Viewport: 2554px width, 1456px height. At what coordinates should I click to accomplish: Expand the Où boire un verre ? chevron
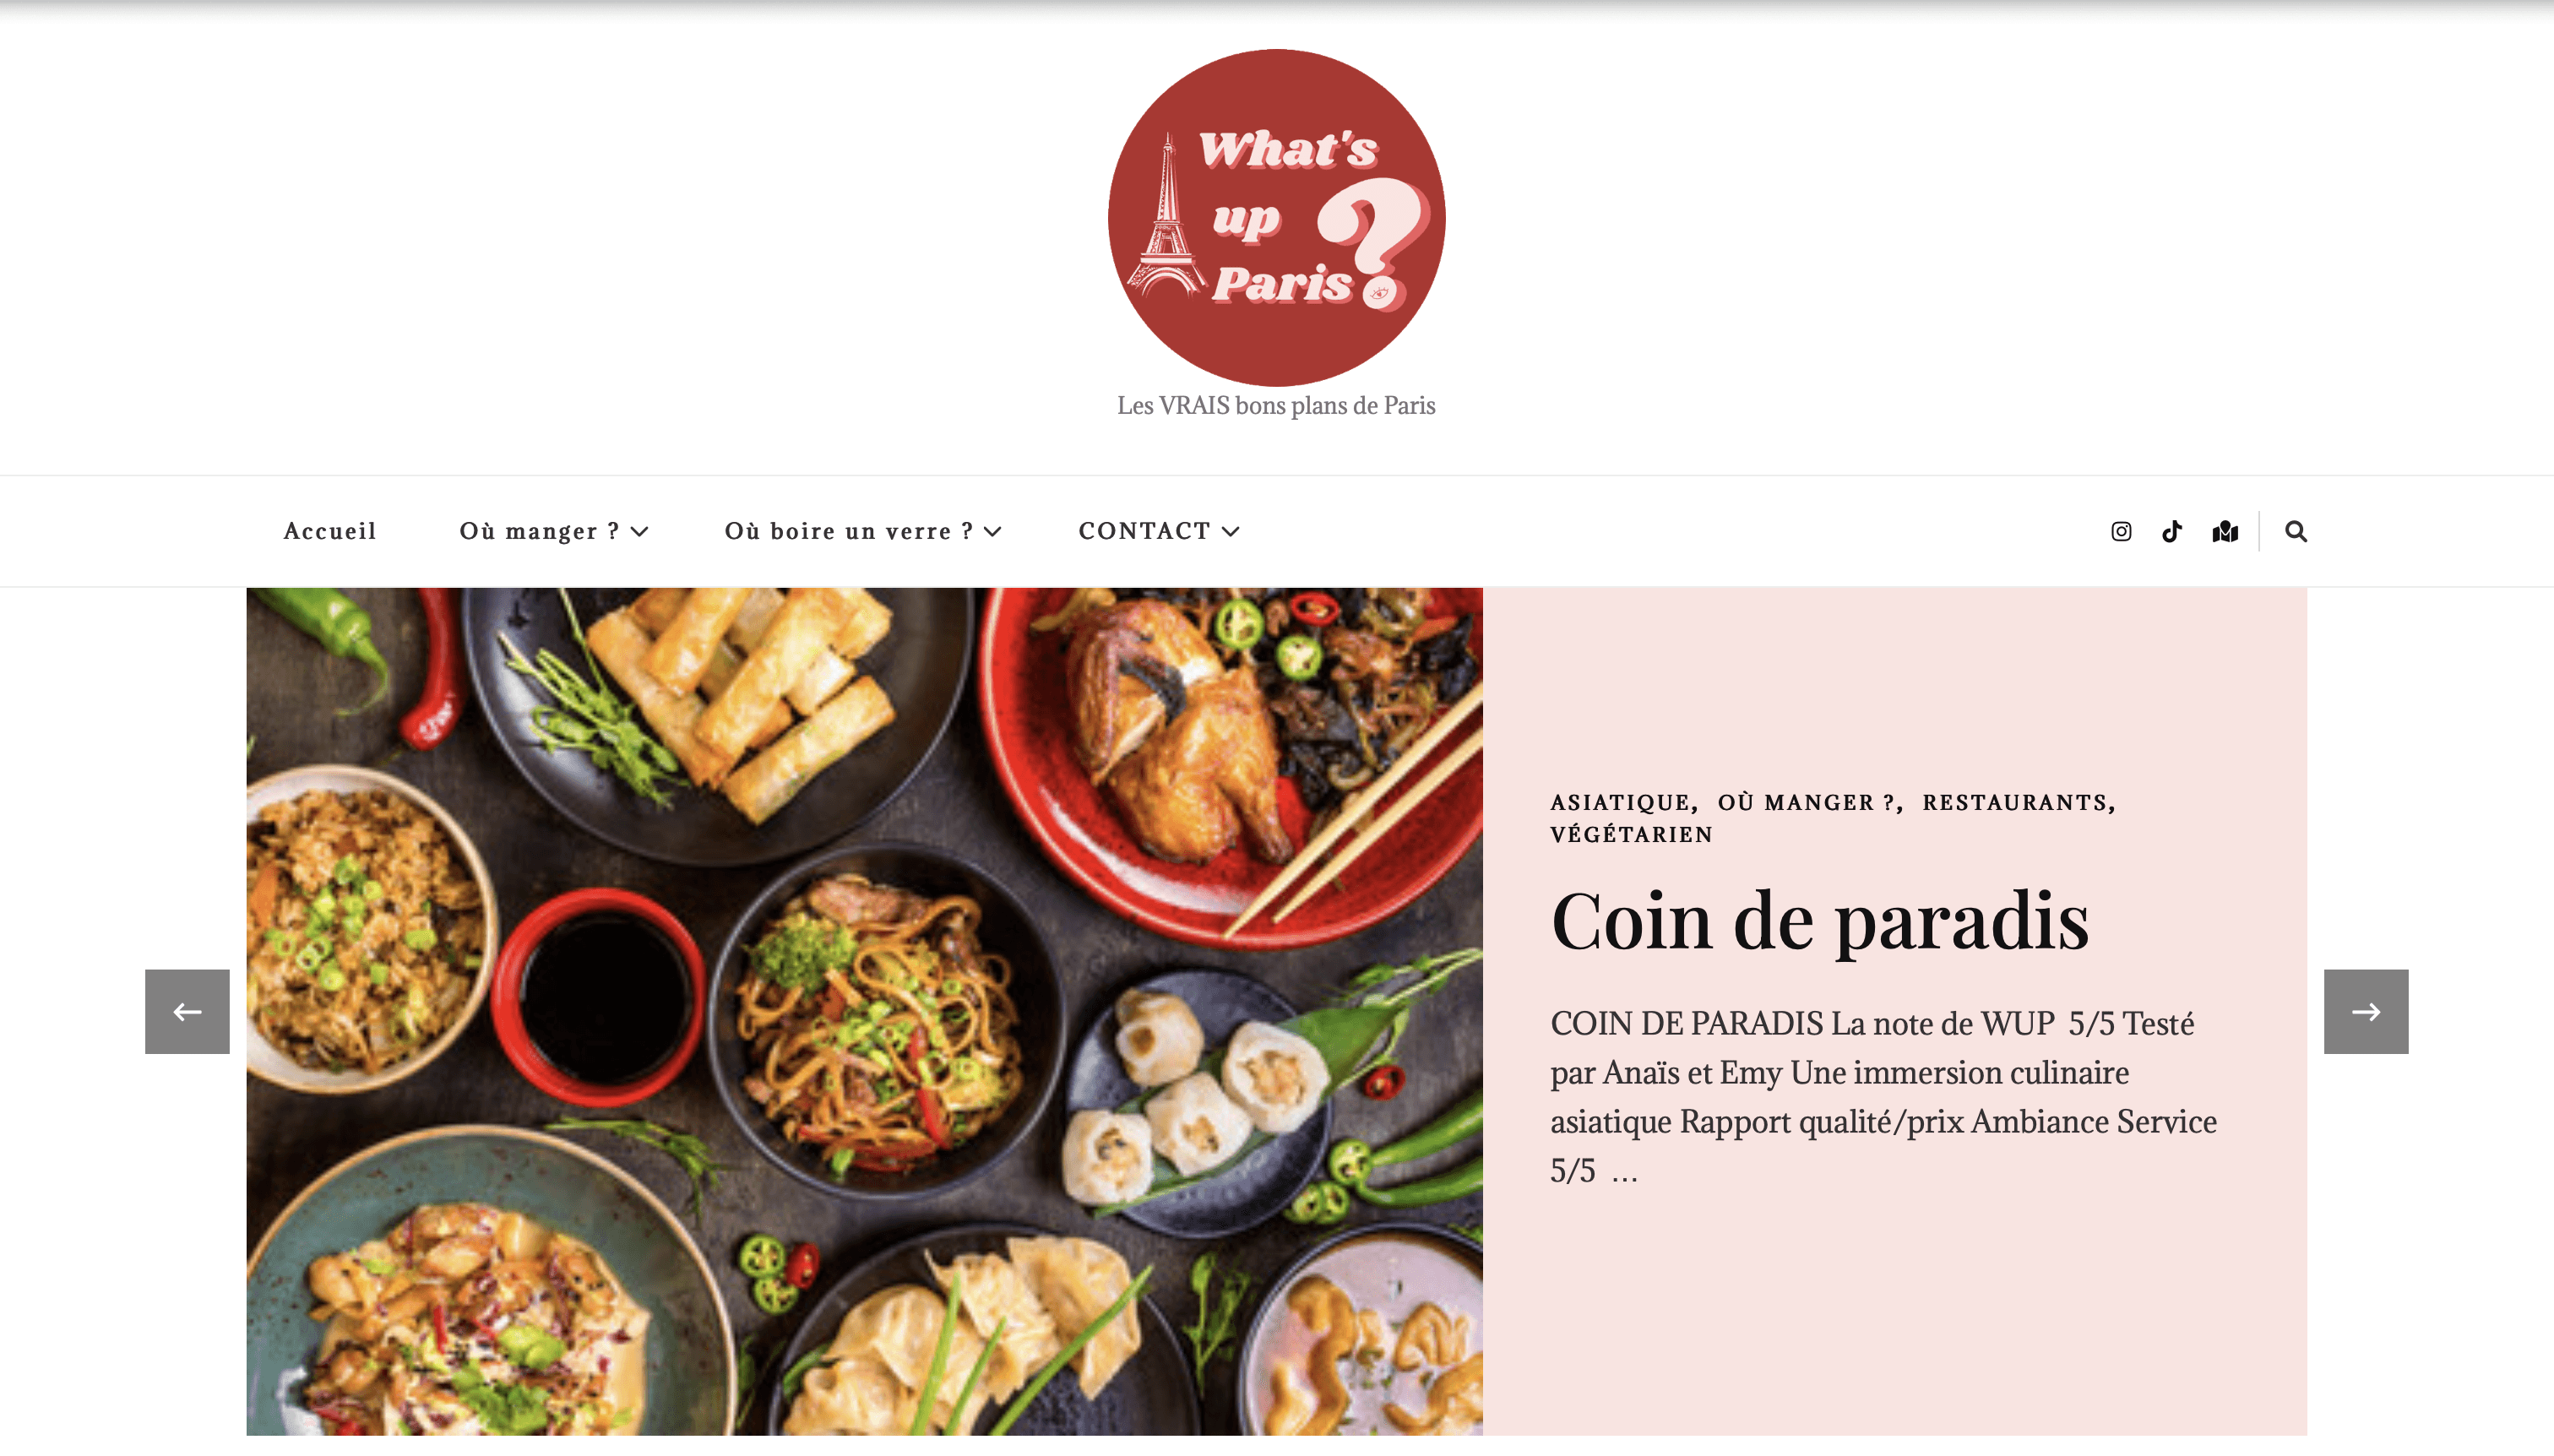992,531
